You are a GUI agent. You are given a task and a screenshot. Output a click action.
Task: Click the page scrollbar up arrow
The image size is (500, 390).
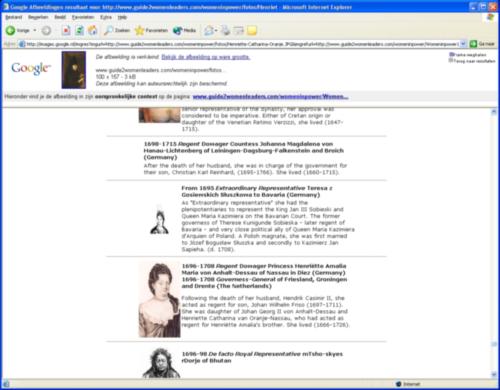pyautogui.click(x=494, y=112)
